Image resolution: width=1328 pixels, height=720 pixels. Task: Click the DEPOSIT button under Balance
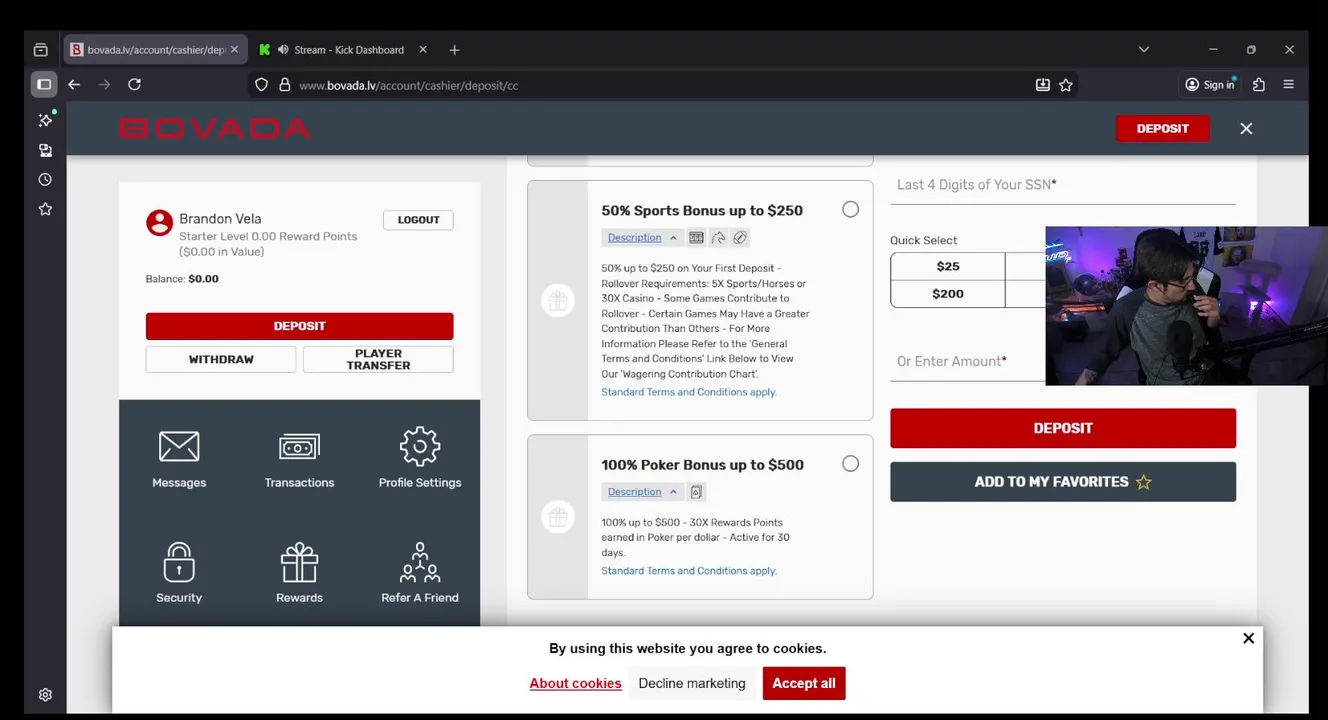(299, 326)
